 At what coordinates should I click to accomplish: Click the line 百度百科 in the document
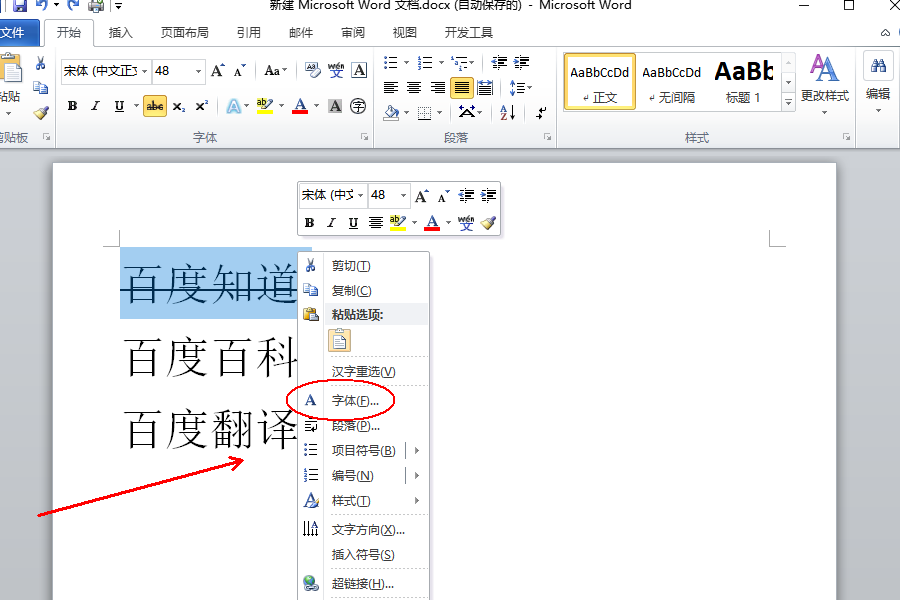[x=210, y=357]
